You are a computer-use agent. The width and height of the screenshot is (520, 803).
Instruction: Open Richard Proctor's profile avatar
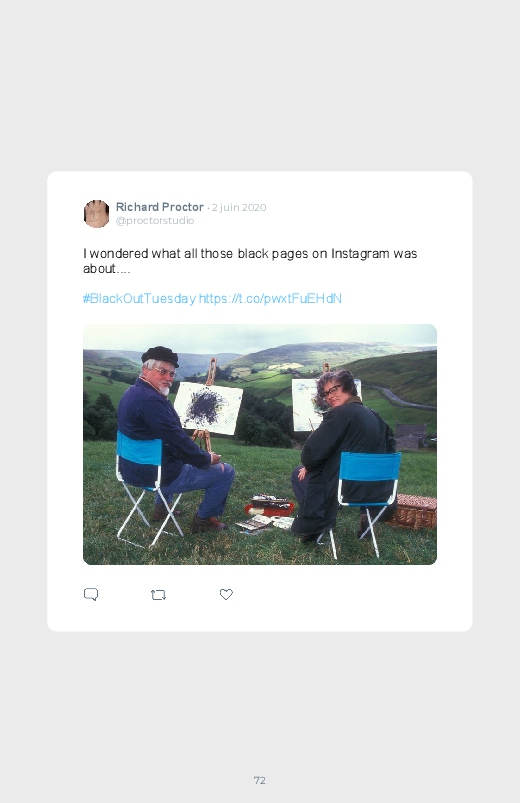pos(96,214)
